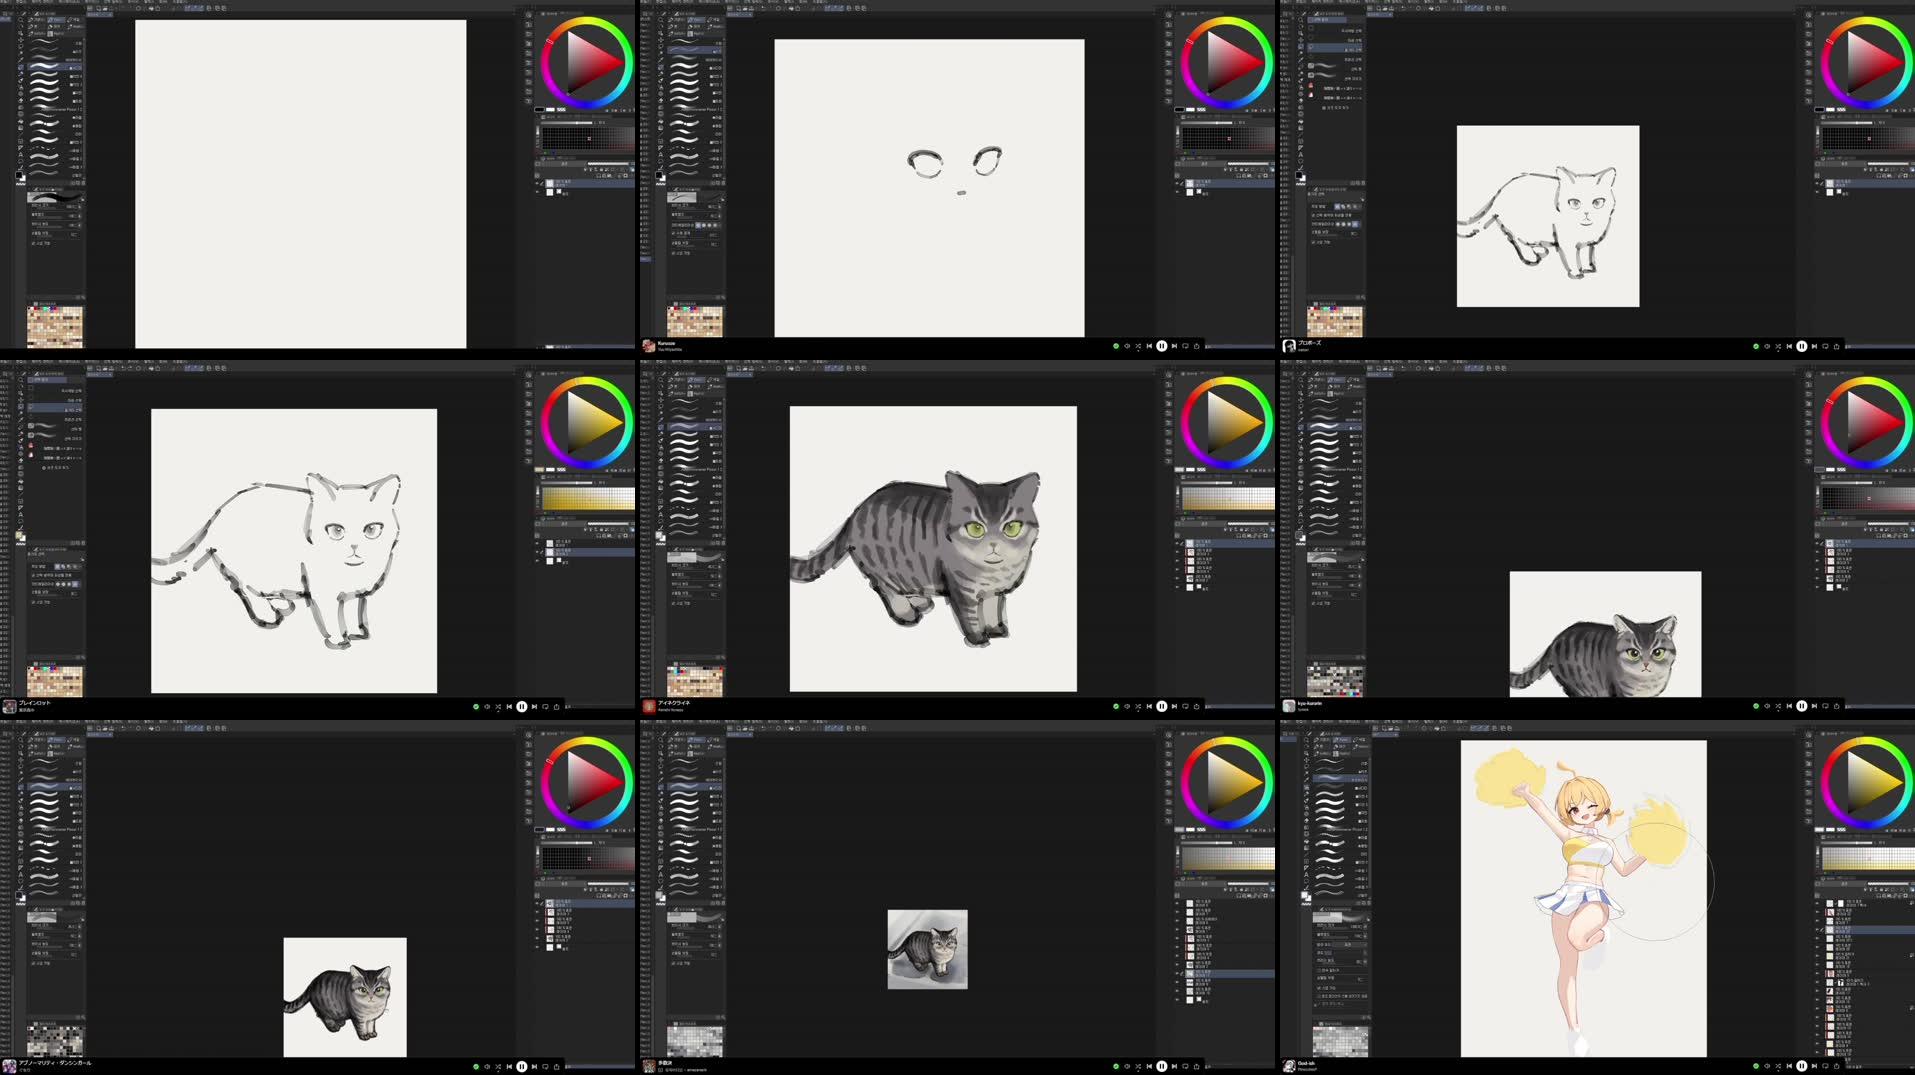Image resolution: width=1915 pixels, height=1075 pixels.
Task: Select the Eyedropper tool
Action: point(22,58)
